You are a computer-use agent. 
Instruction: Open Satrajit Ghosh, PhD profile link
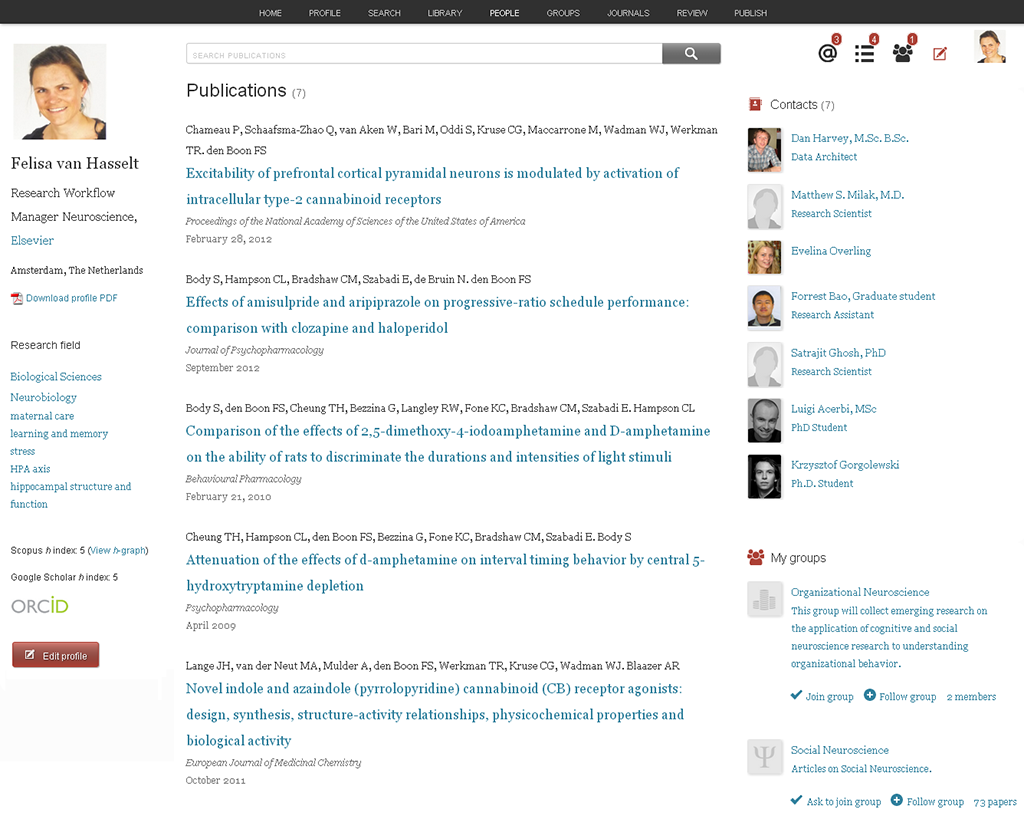(839, 353)
